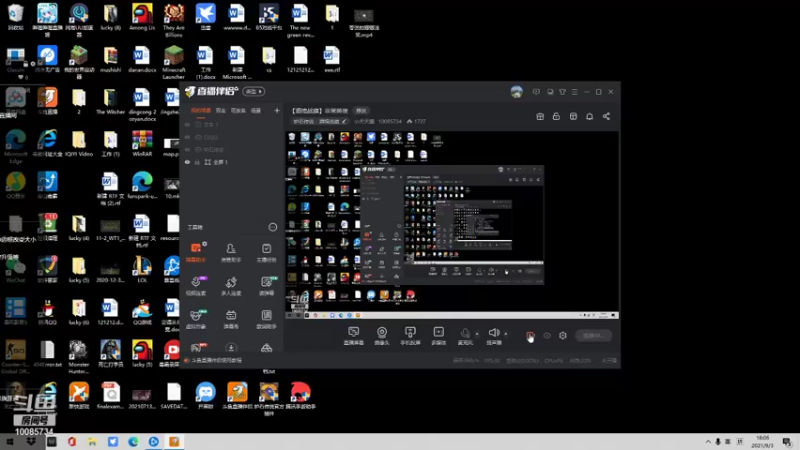Toggle the microphone on or off
The image size is (800, 450).
pos(465,336)
